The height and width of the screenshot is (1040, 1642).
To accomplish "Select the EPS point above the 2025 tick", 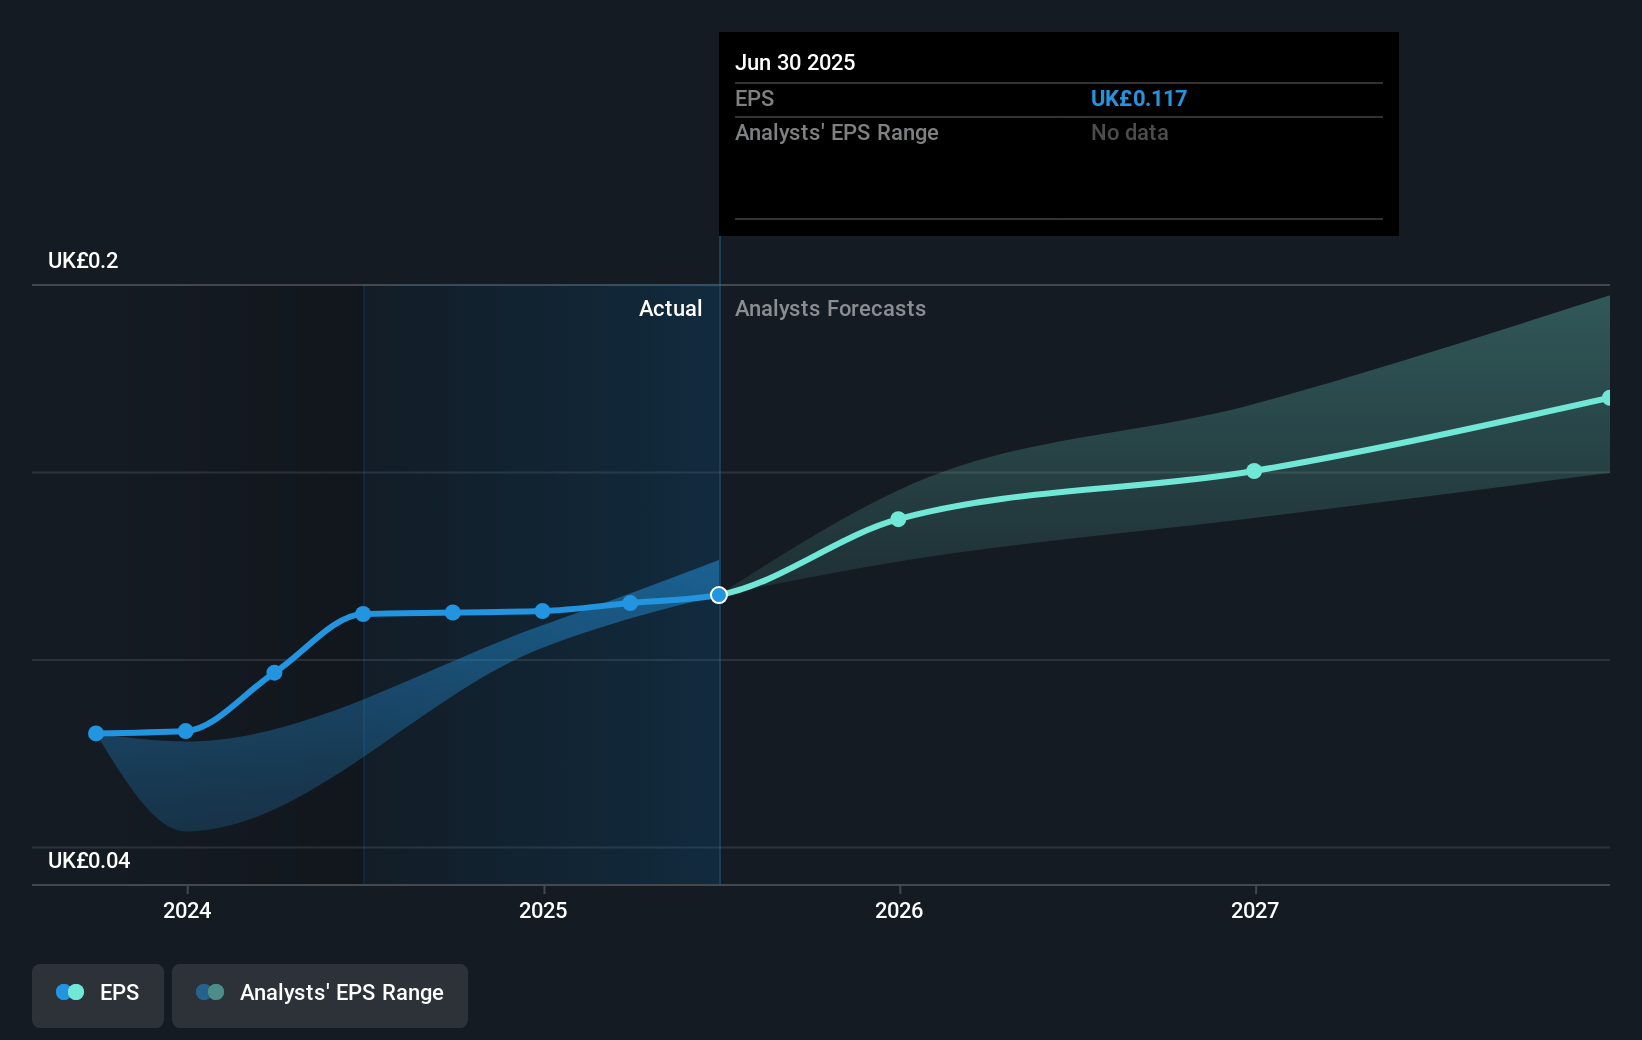I will point(542,611).
